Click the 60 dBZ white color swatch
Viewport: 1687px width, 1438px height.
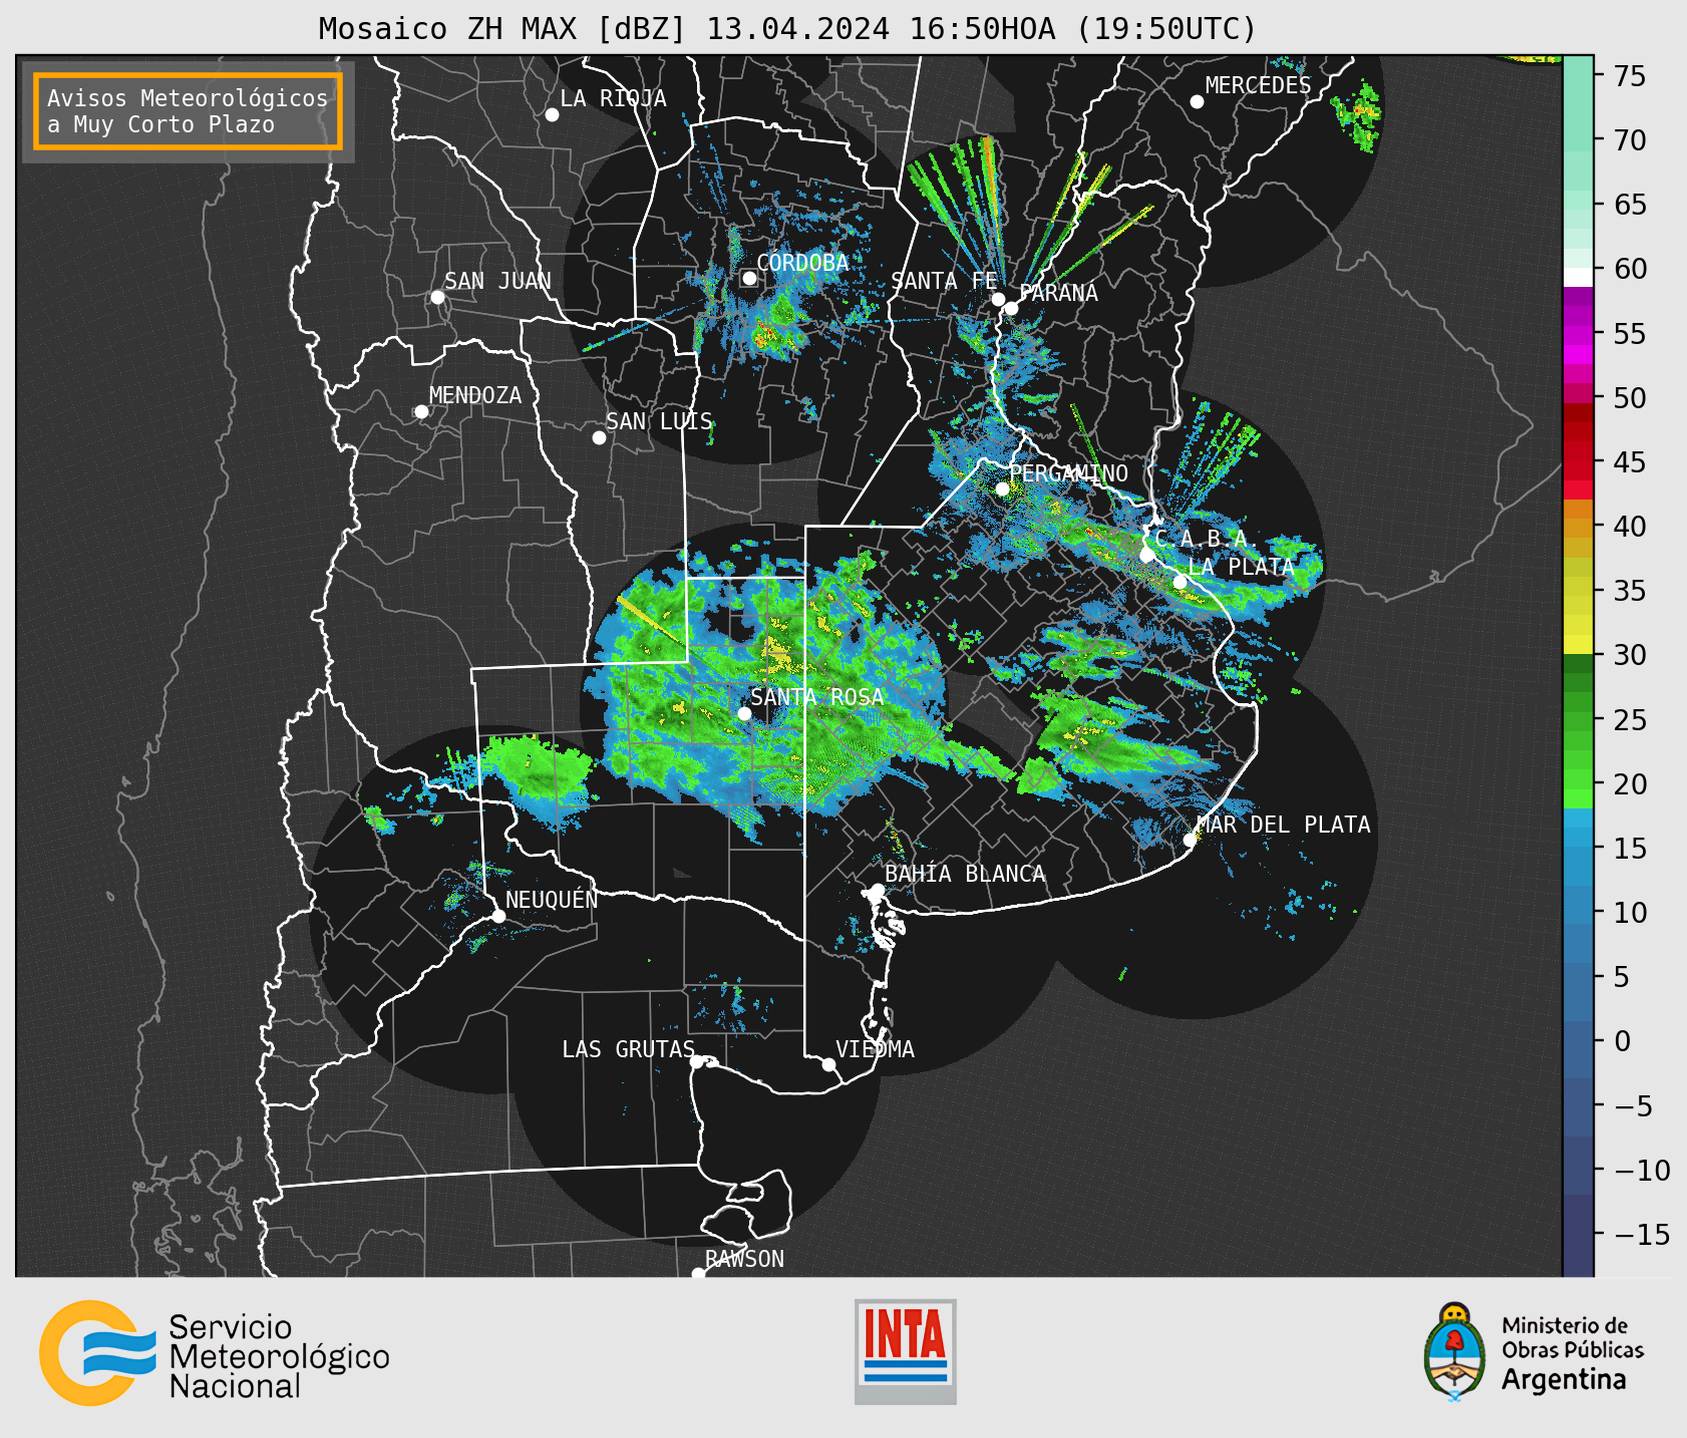[1578, 277]
